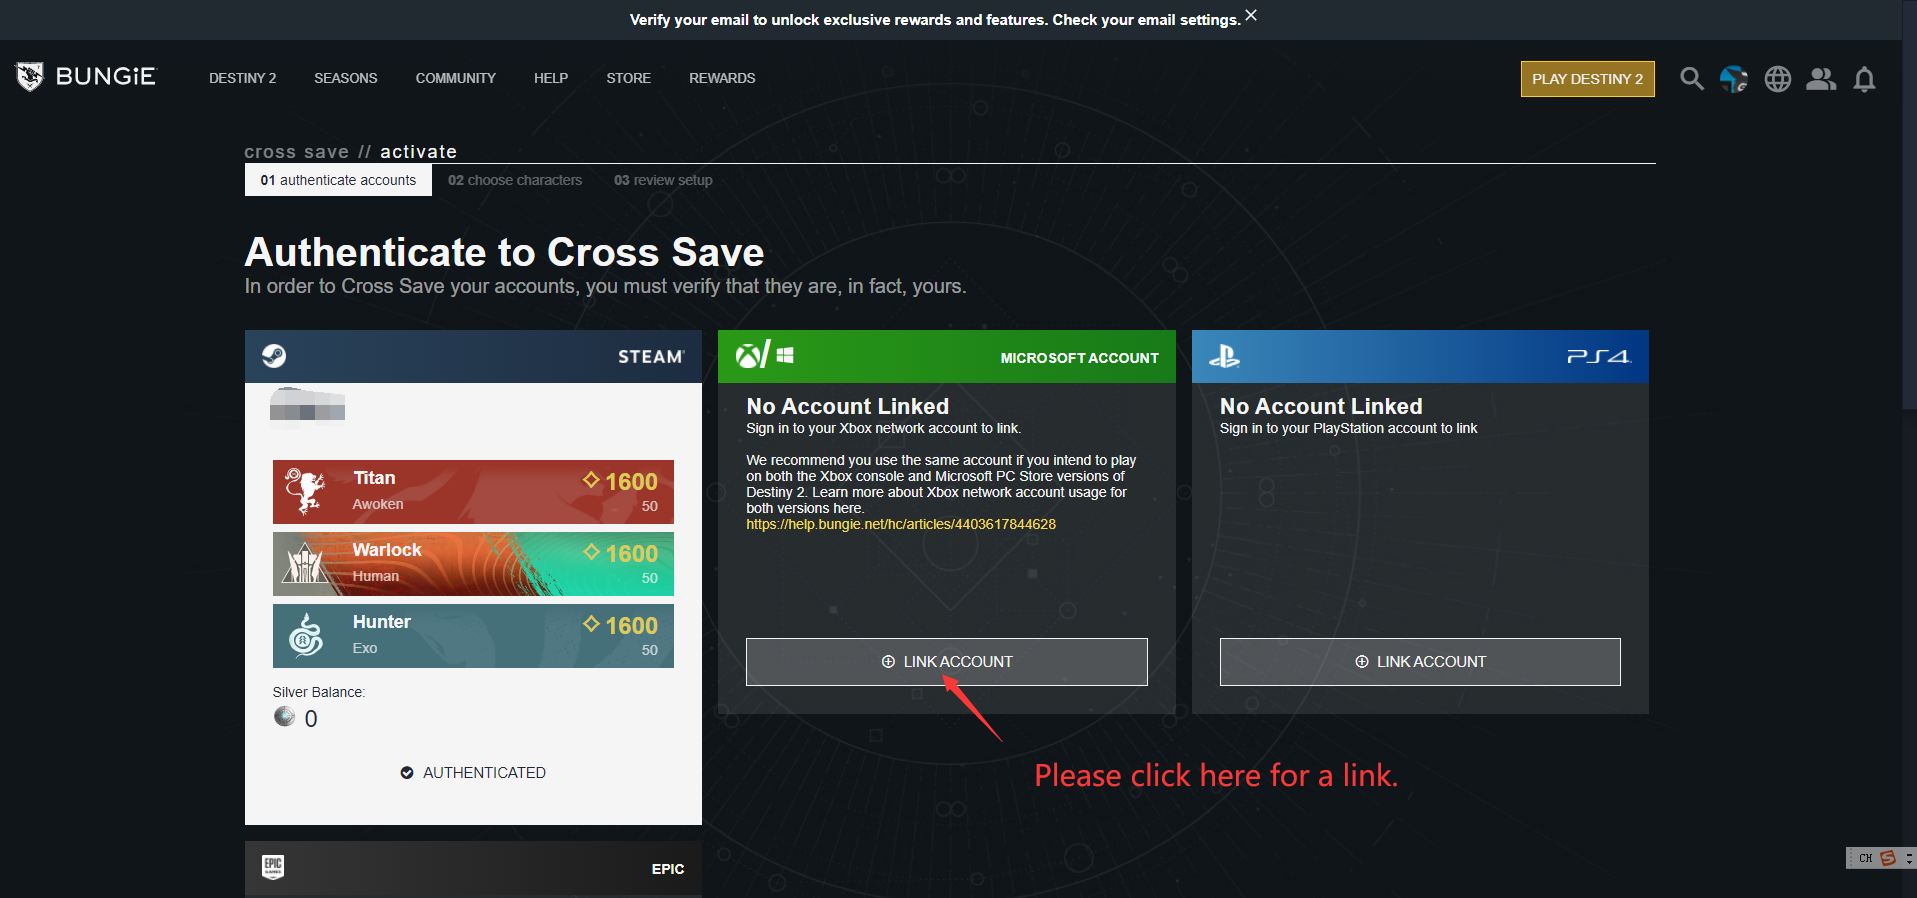Select the Hunter Exo character card

pyautogui.click(x=473, y=636)
